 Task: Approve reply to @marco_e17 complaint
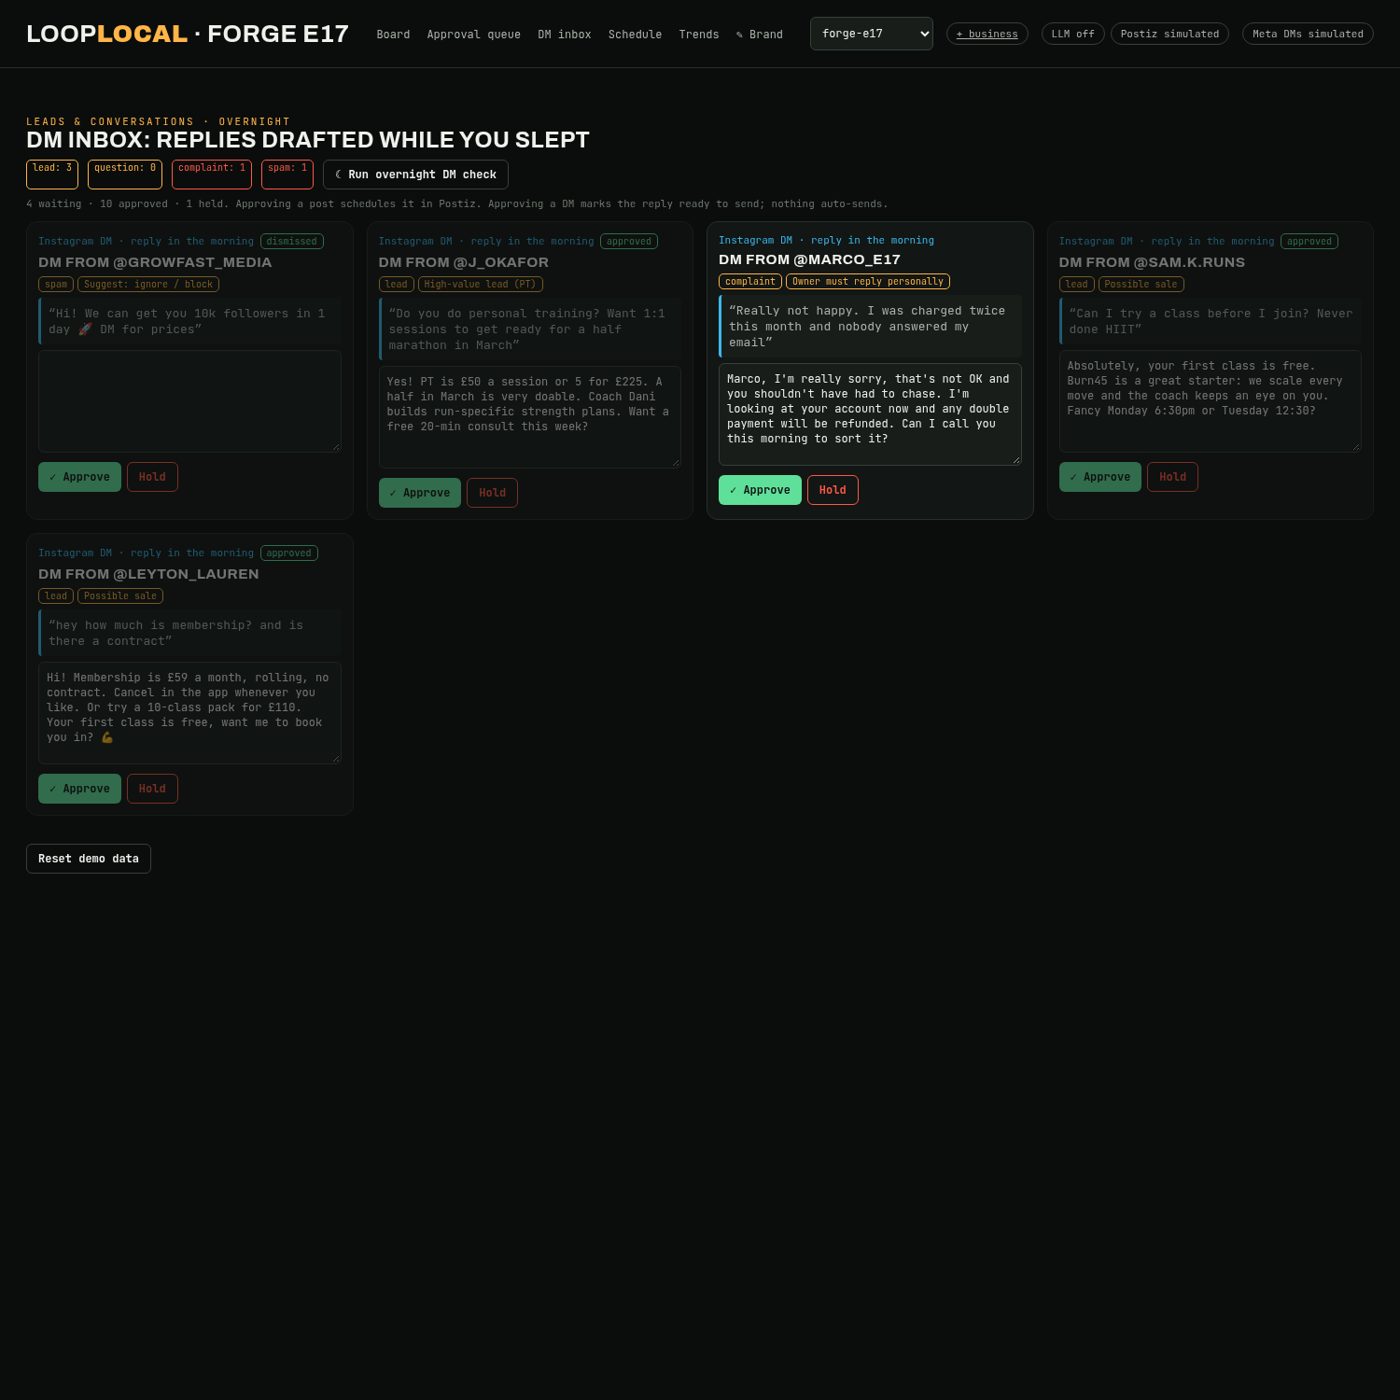[760, 490]
